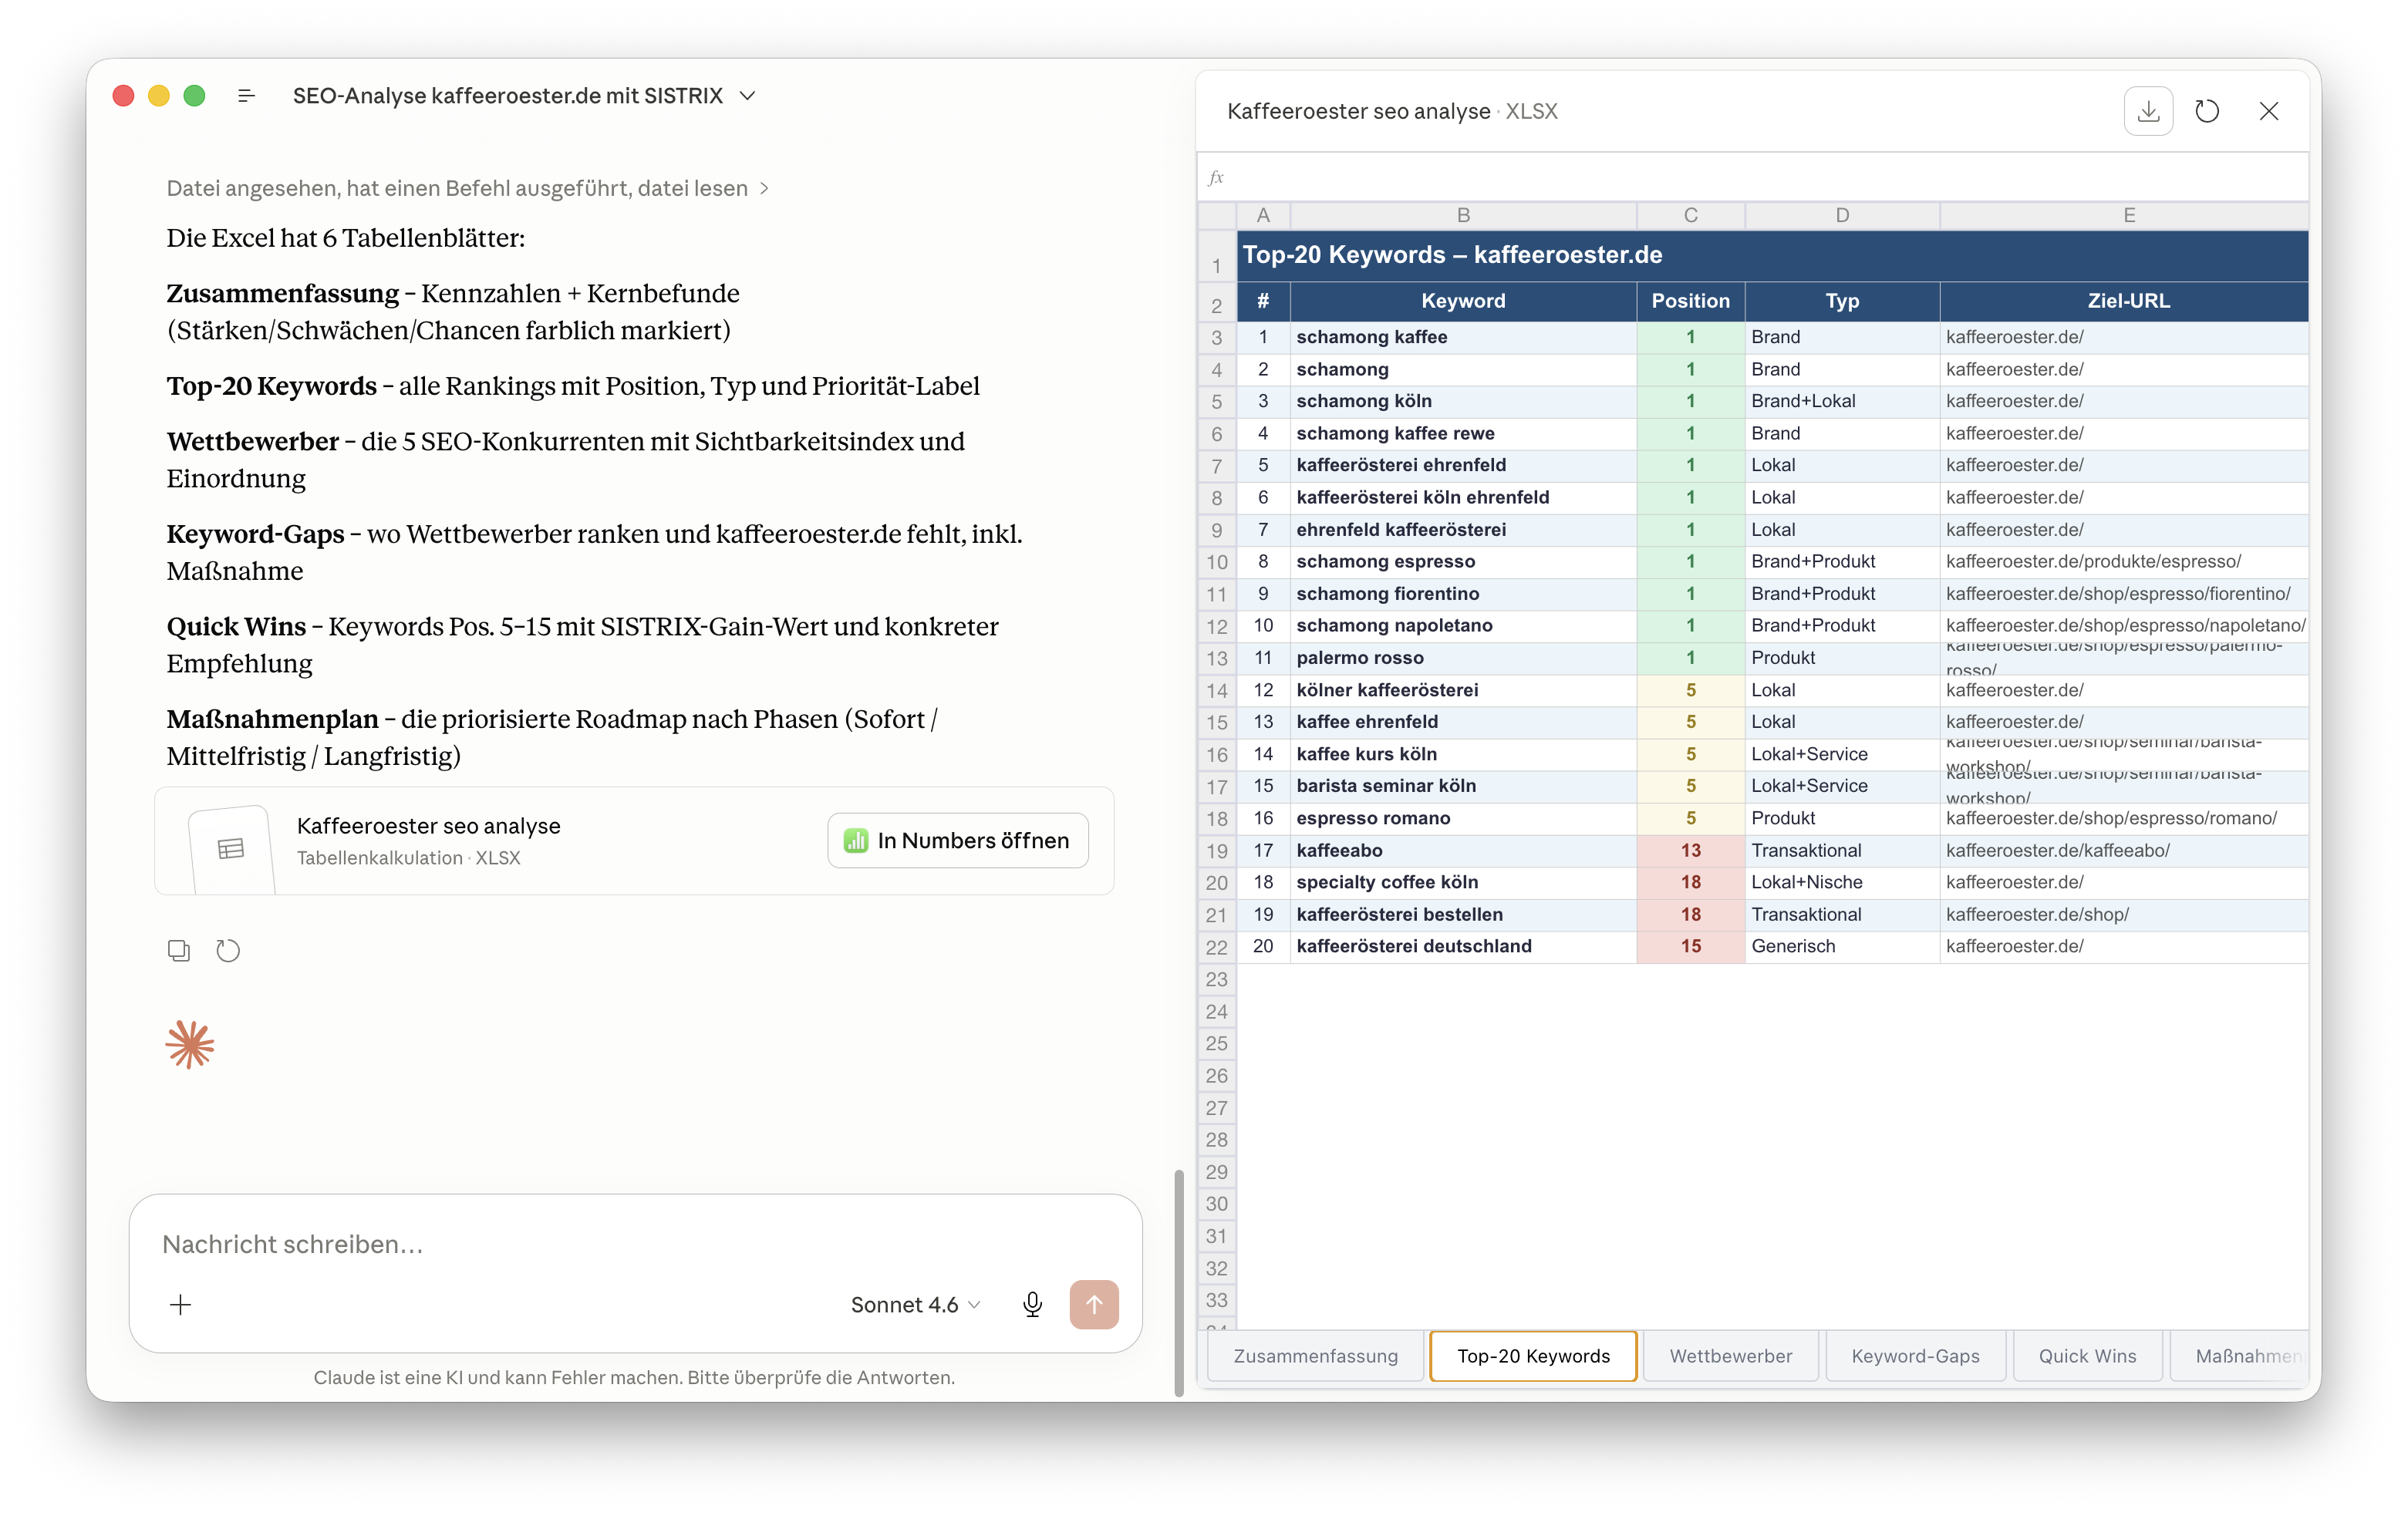The image size is (2408, 1516).
Task: Select cell 'schamong kaffee rewe'
Action: (1463, 433)
